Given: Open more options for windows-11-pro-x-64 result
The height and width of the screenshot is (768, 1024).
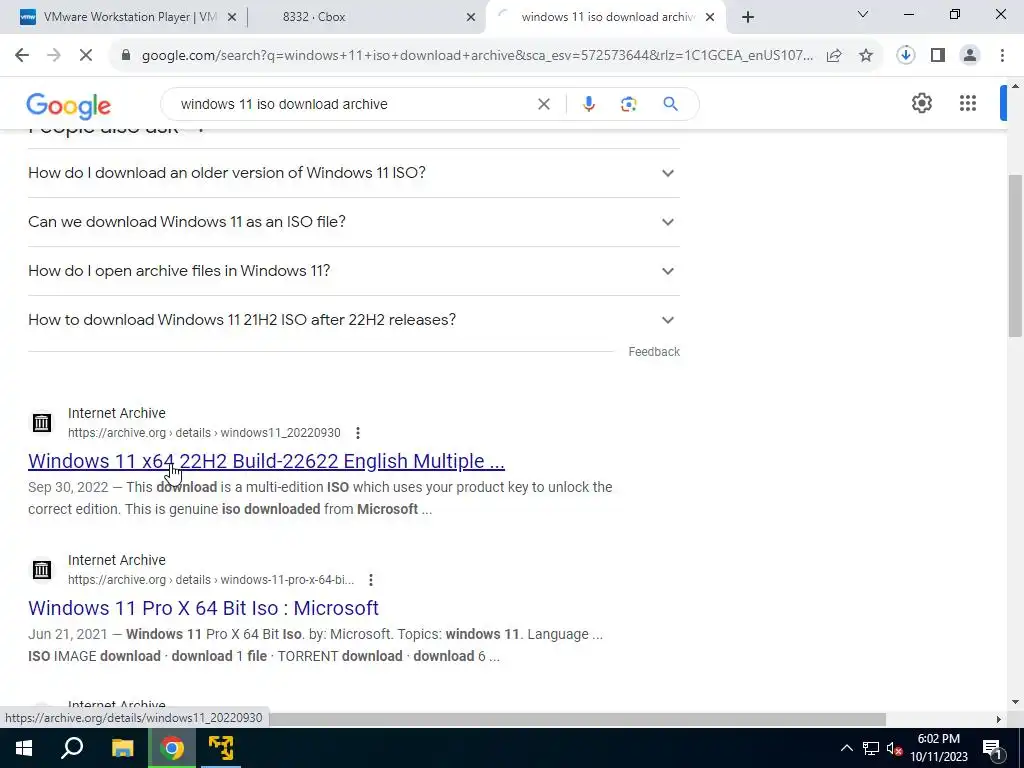Looking at the screenshot, I should pyautogui.click(x=370, y=580).
